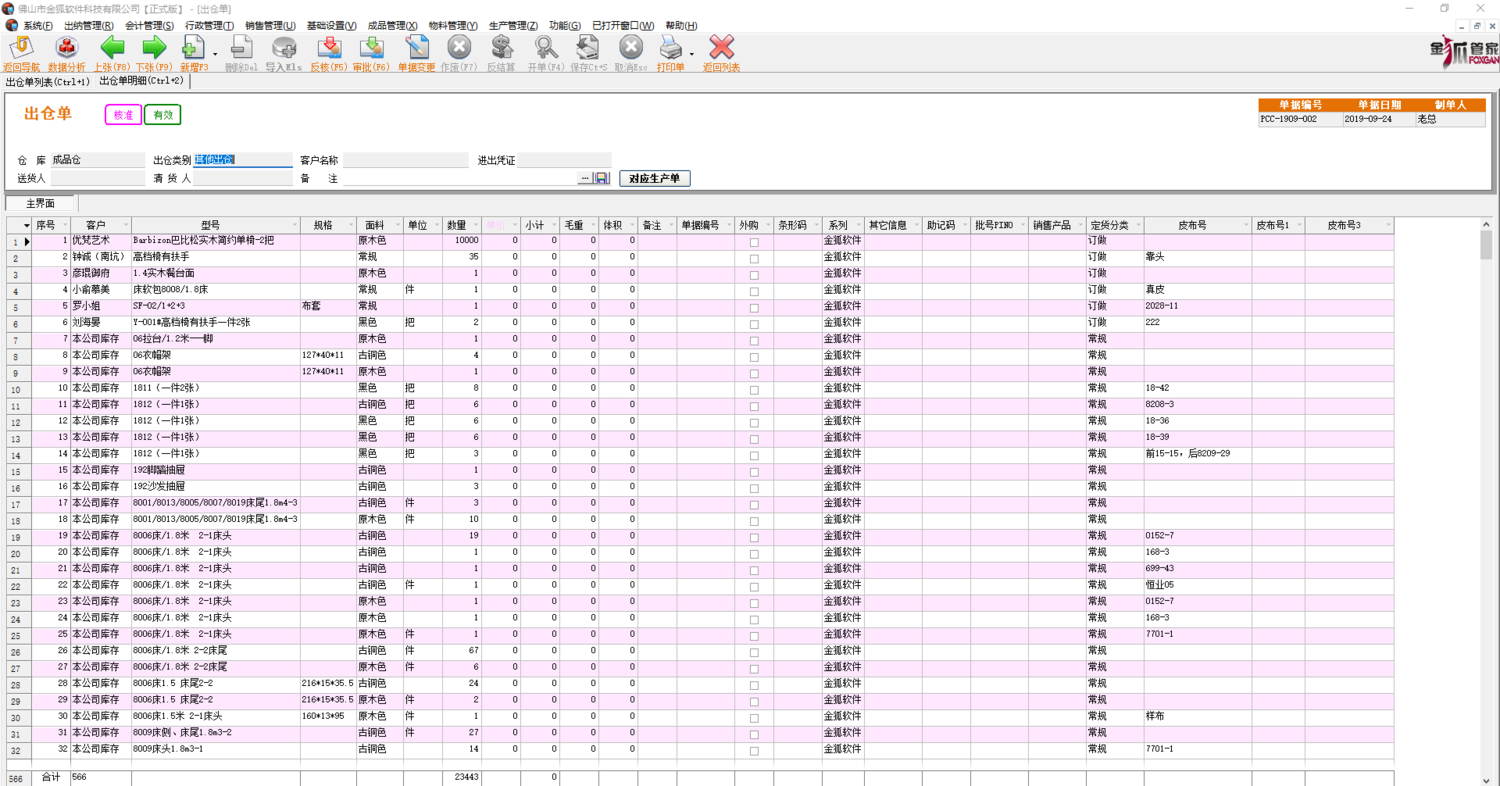Open 数量 column filter dropdown
The width and height of the screenshot is (1500, 786).
point(476,226)
